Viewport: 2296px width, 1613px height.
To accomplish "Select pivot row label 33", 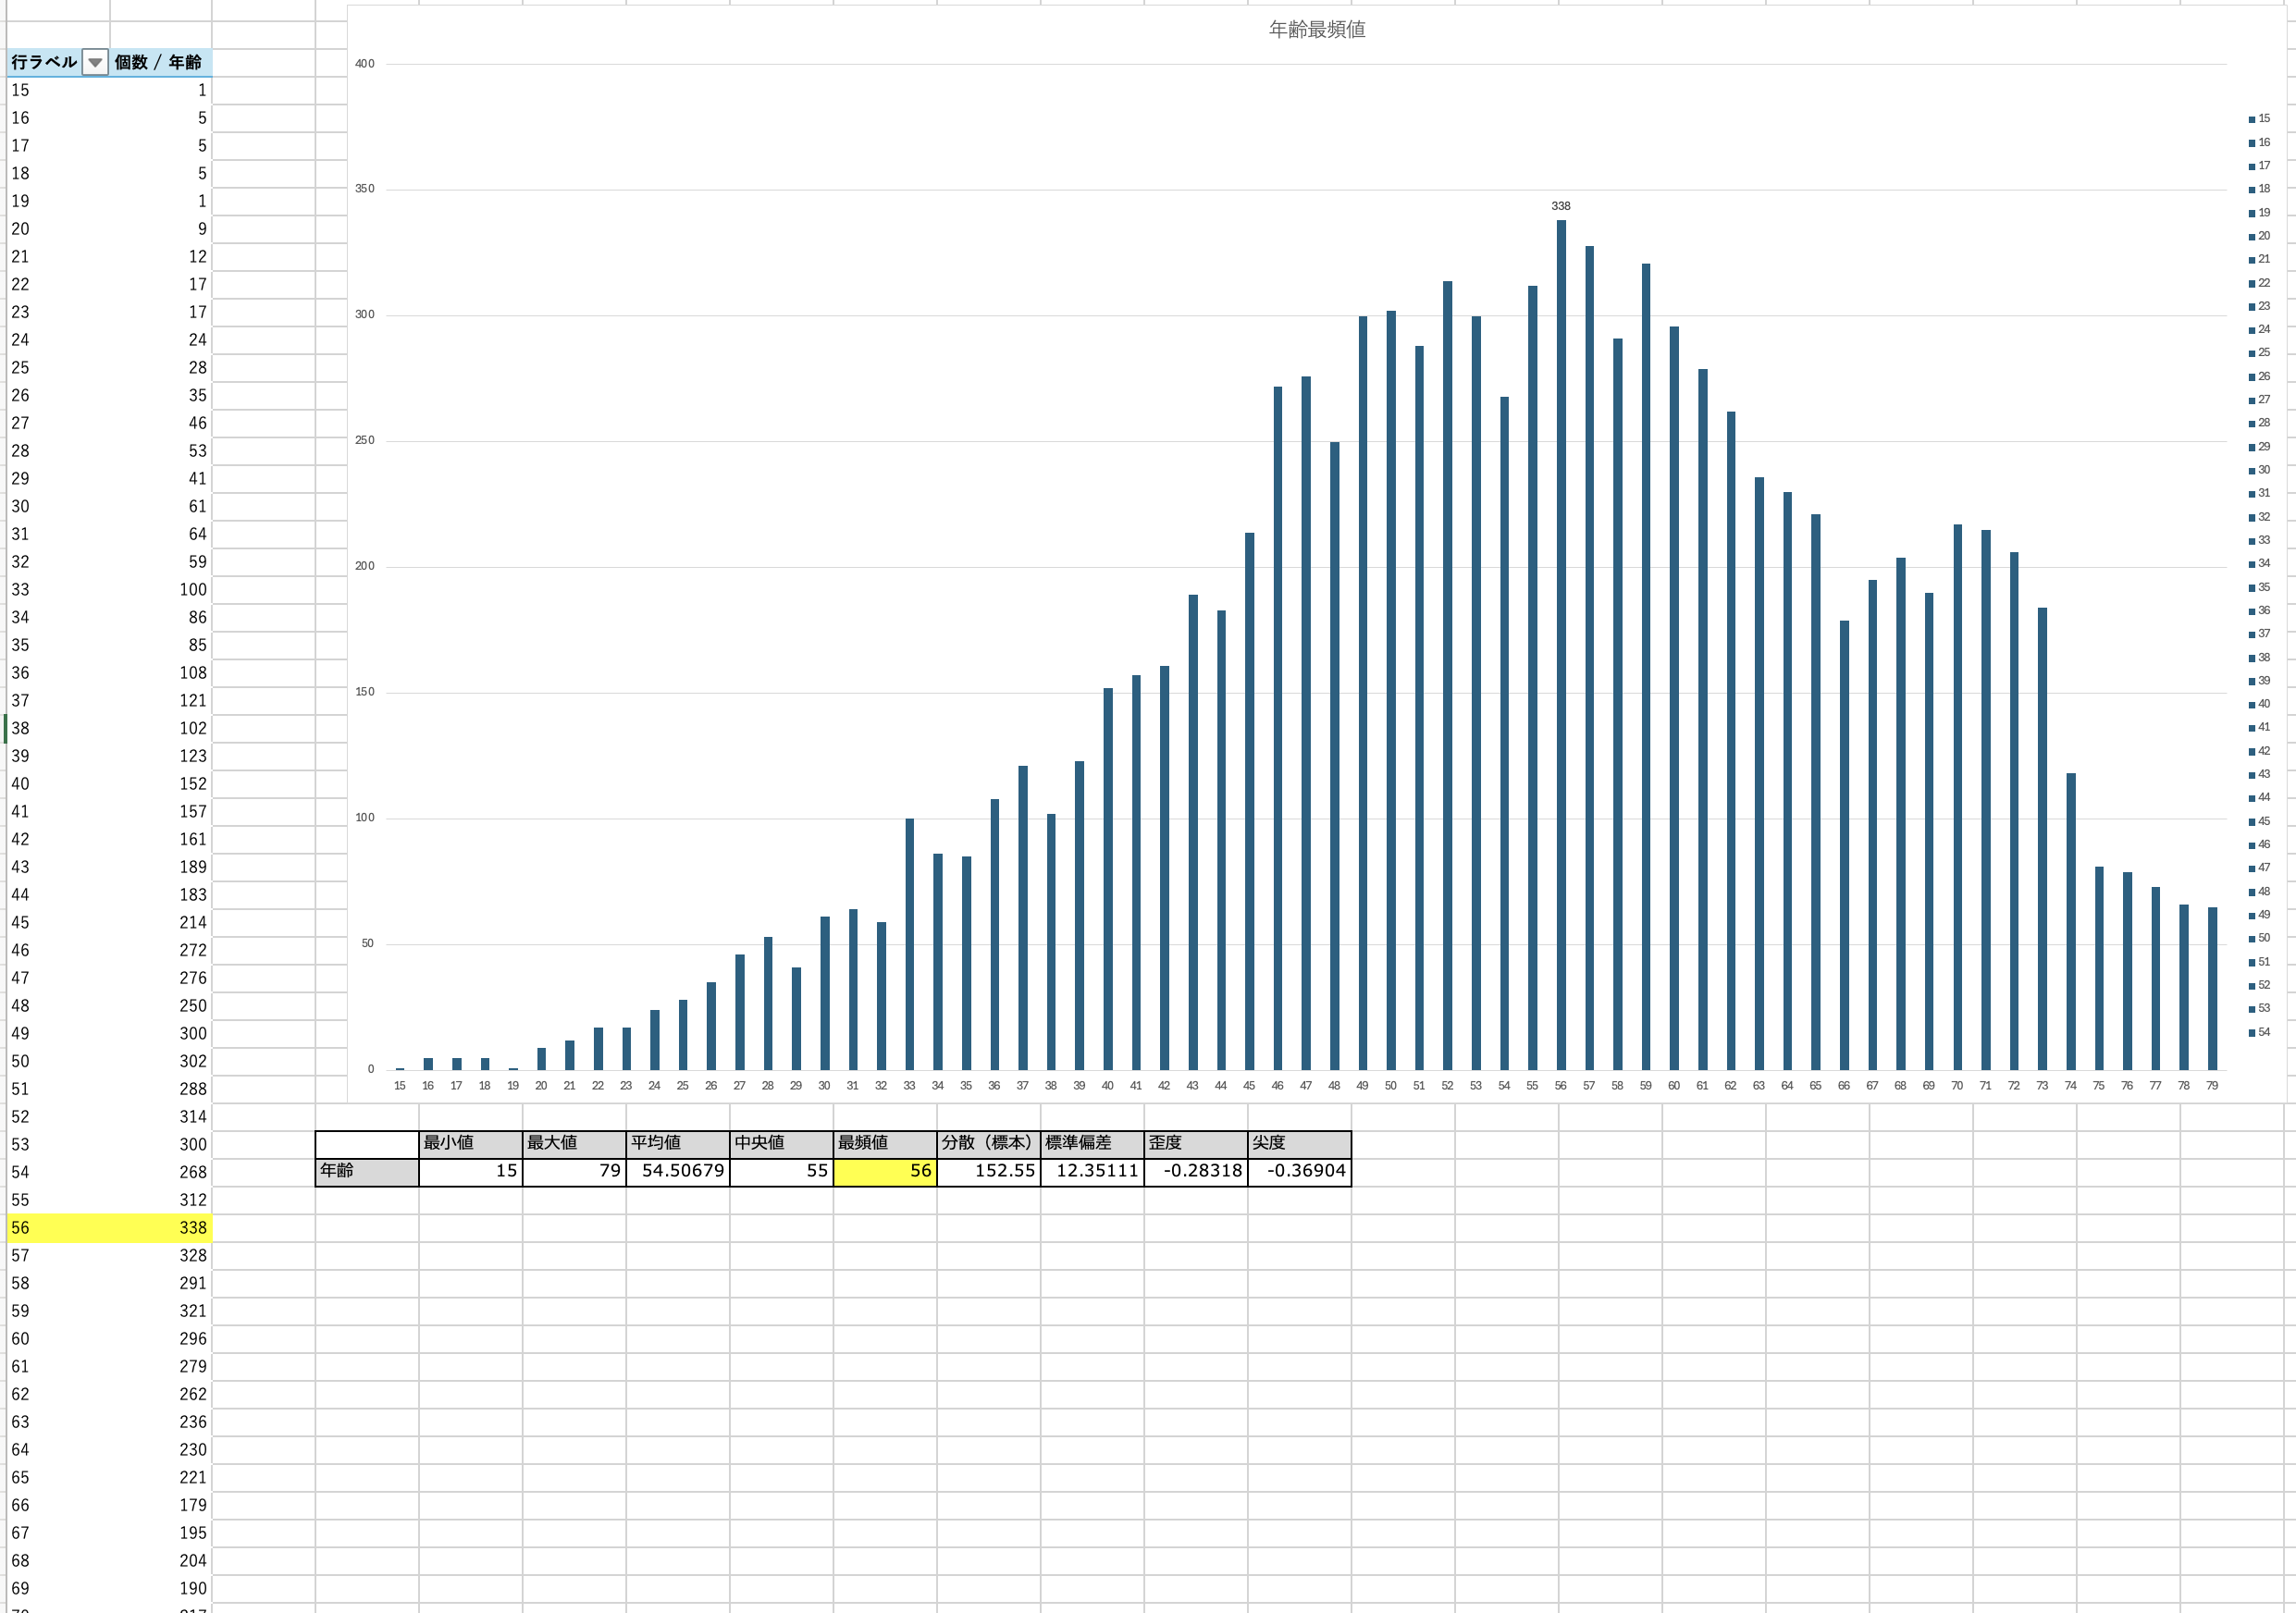I will [21, 590].
